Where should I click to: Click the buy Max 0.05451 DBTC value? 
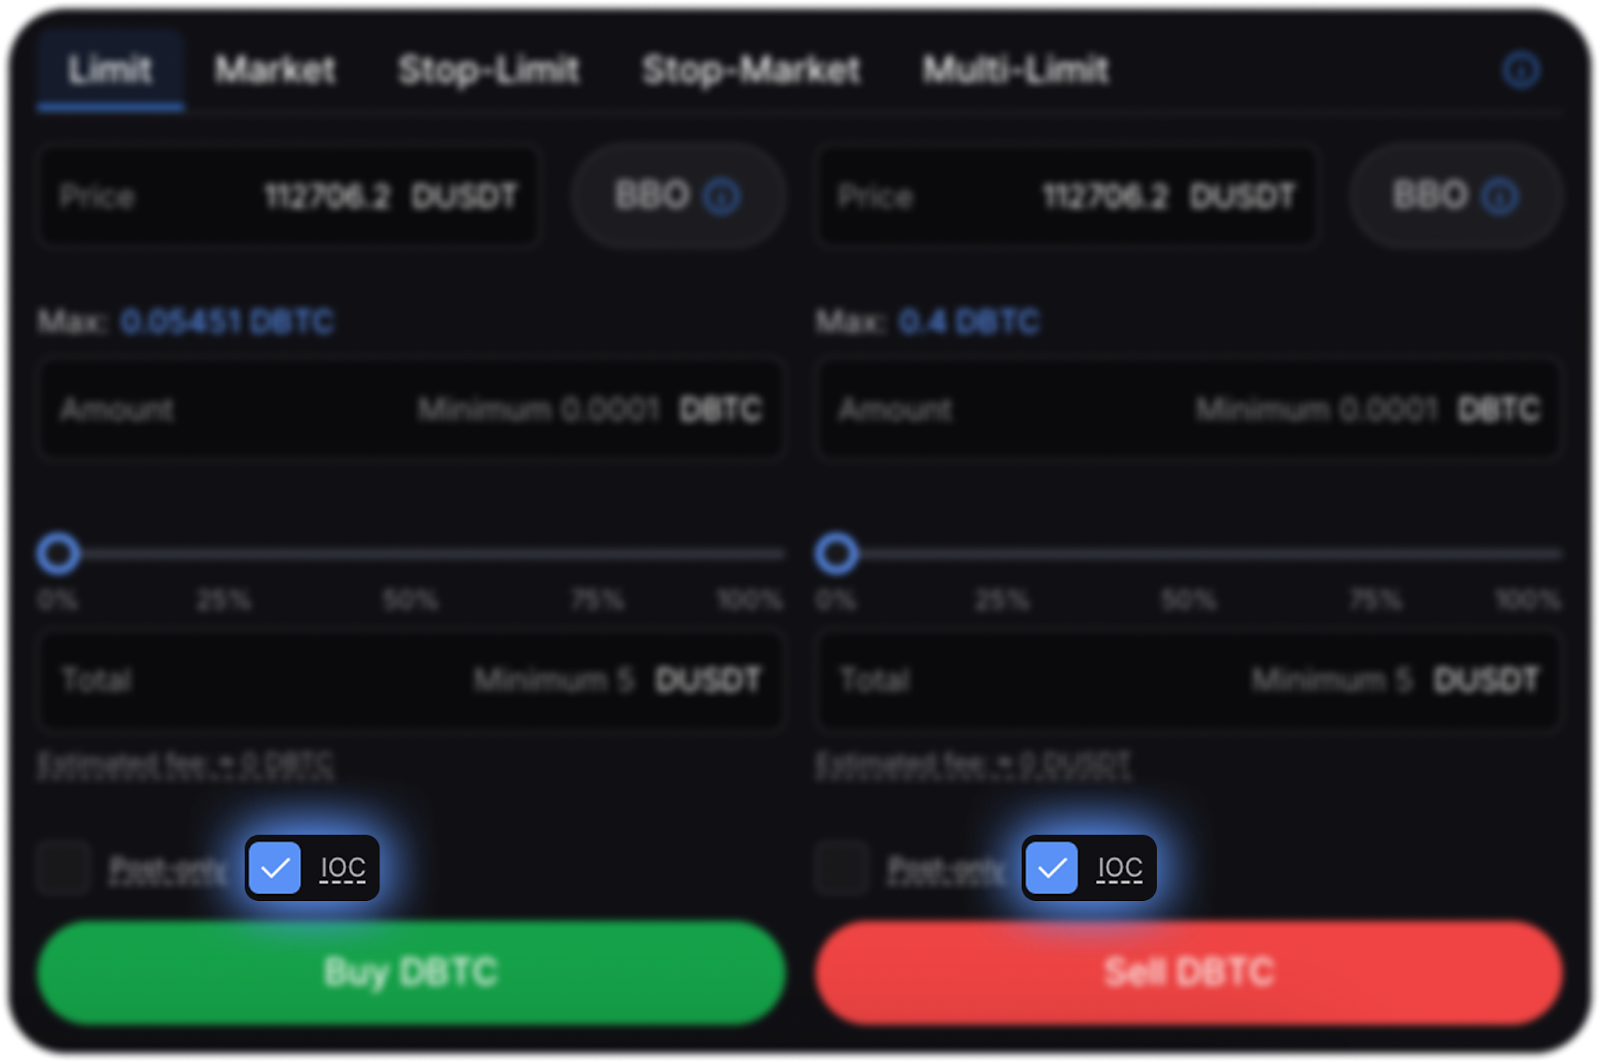tap(227, 322)
